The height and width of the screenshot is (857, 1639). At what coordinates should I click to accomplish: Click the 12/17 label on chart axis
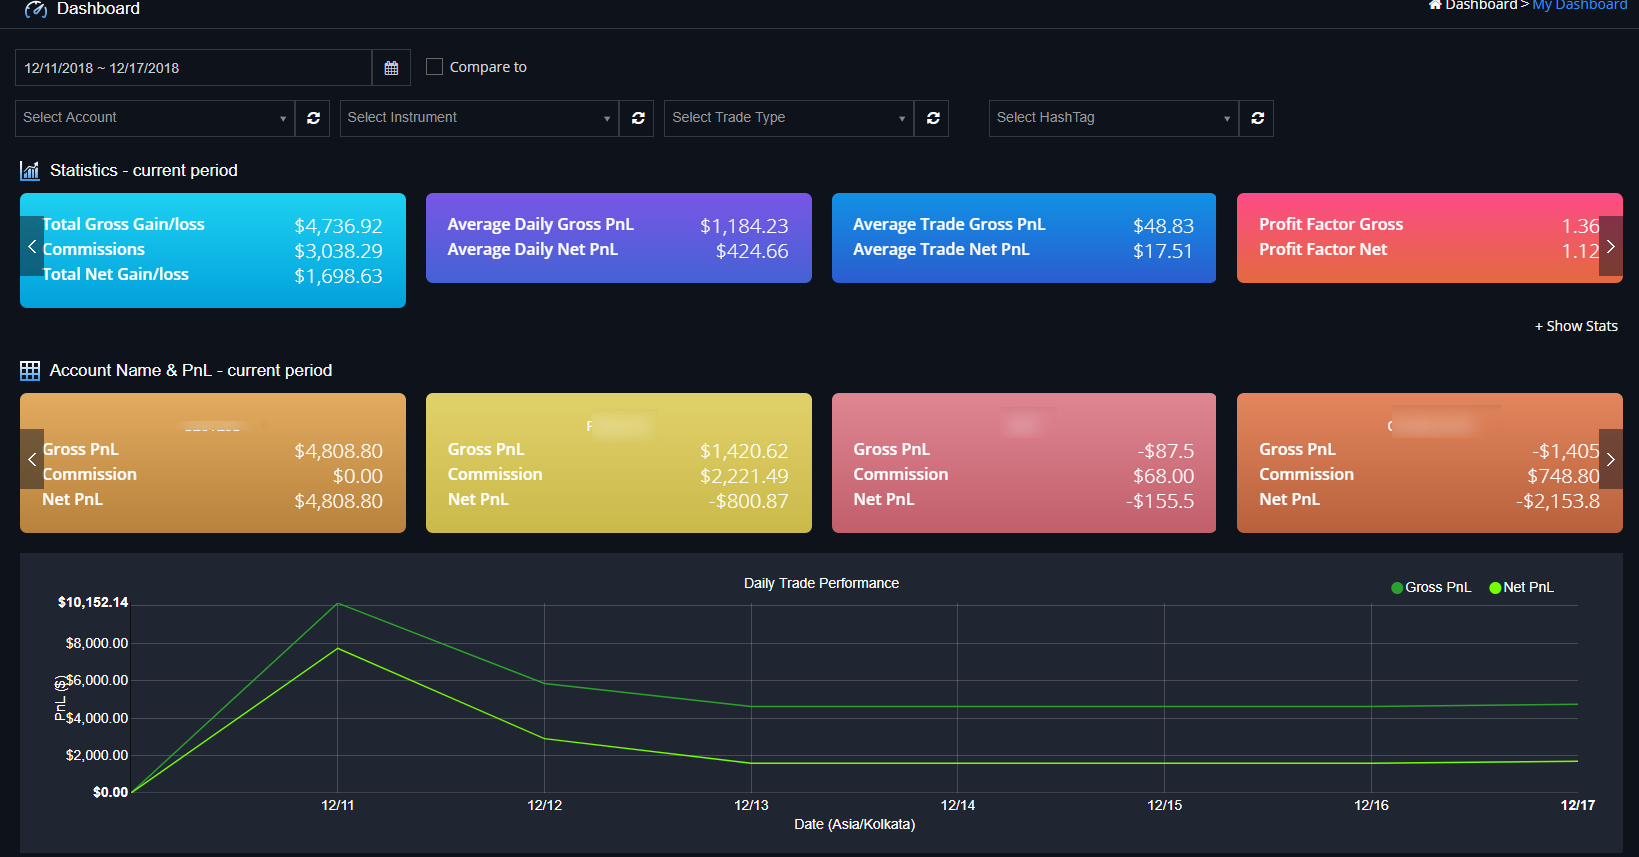pos(1578,805)
